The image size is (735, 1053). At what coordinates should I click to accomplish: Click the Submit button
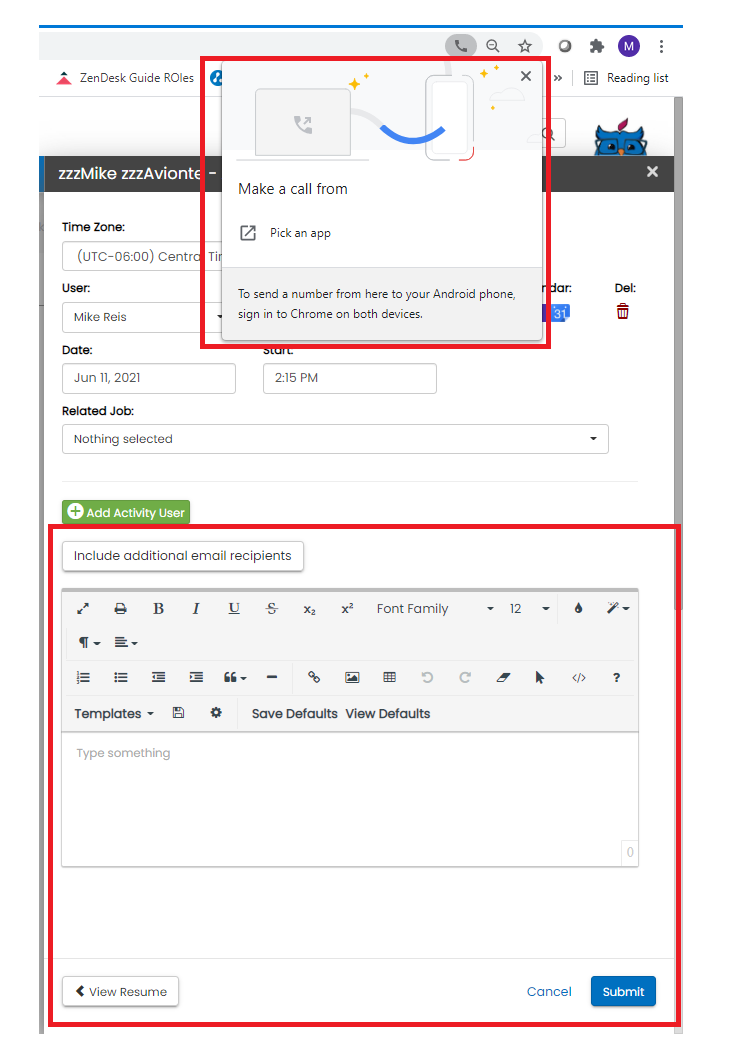(623, 991)
